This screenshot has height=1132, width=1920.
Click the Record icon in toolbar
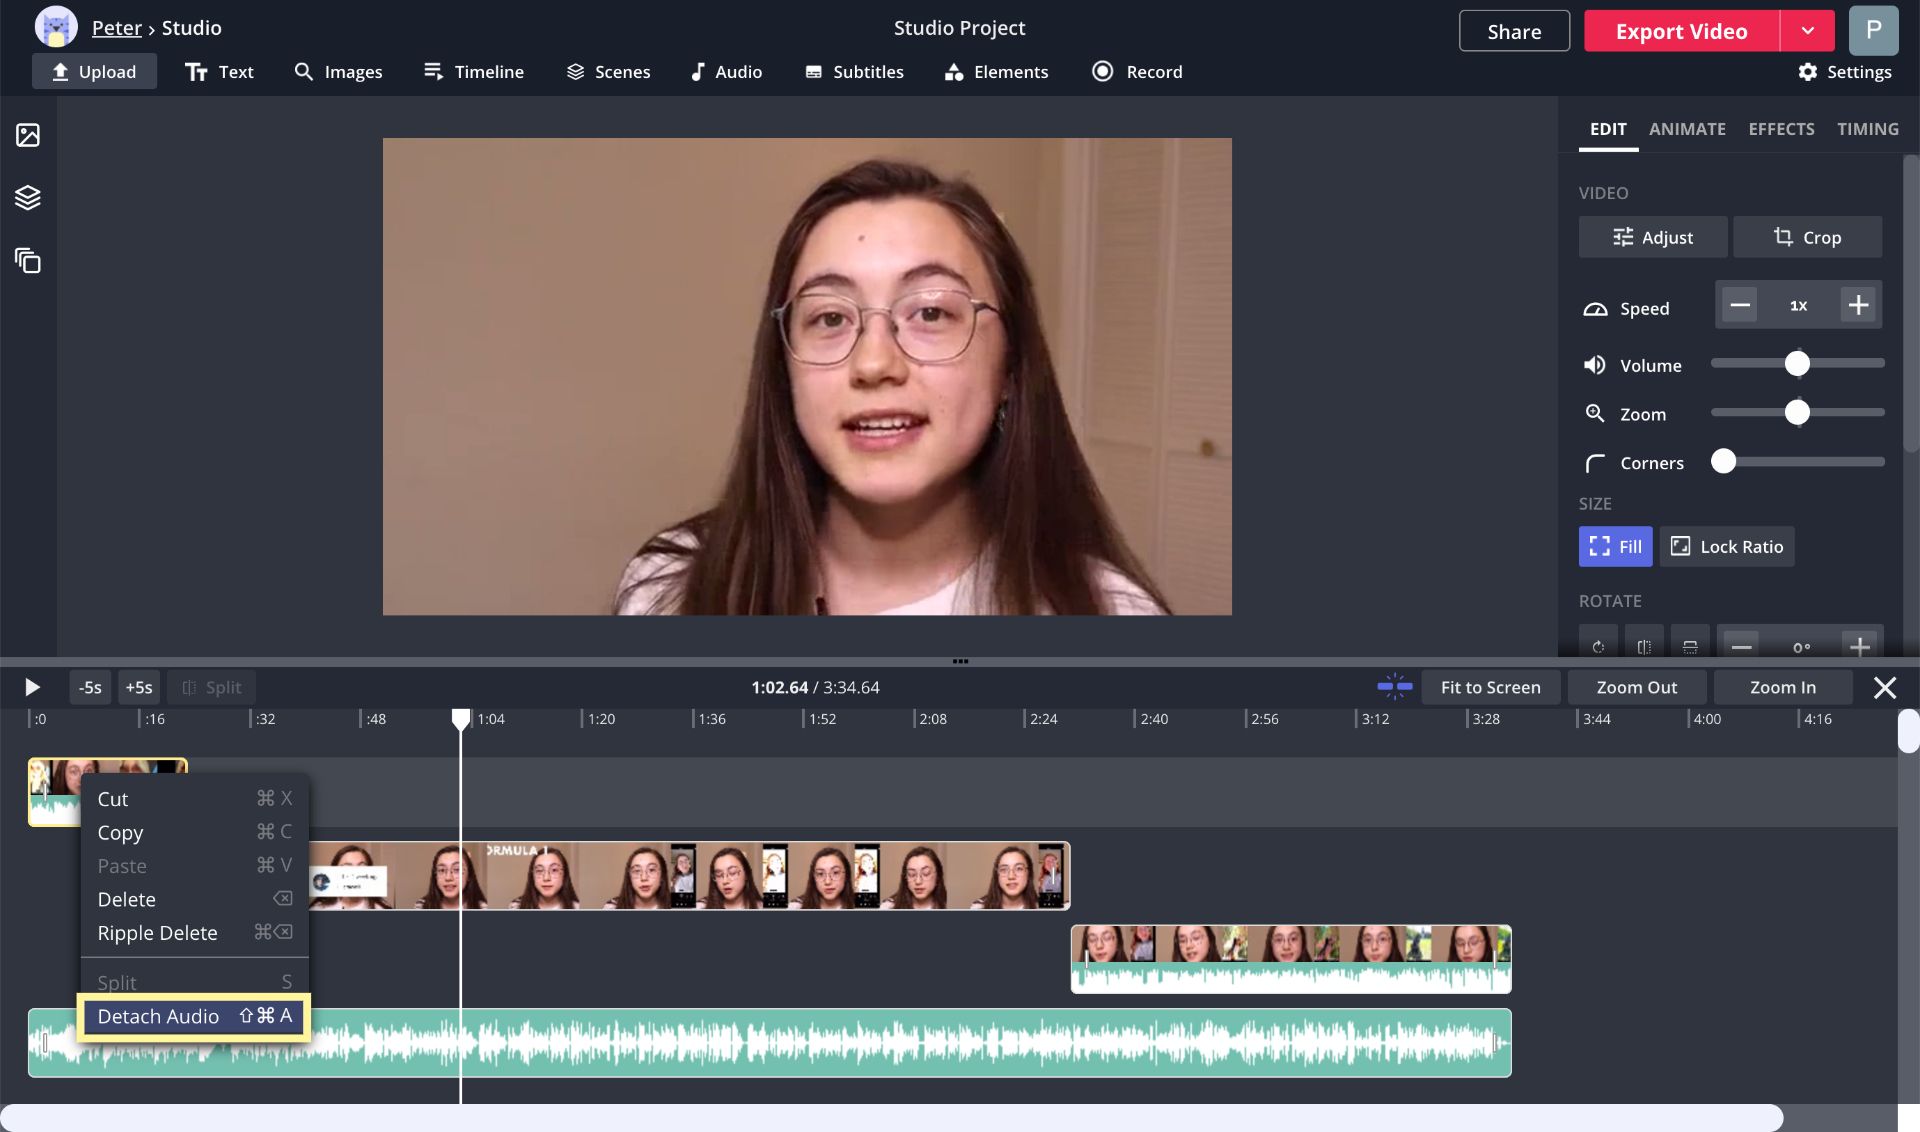coord(1102,71)
